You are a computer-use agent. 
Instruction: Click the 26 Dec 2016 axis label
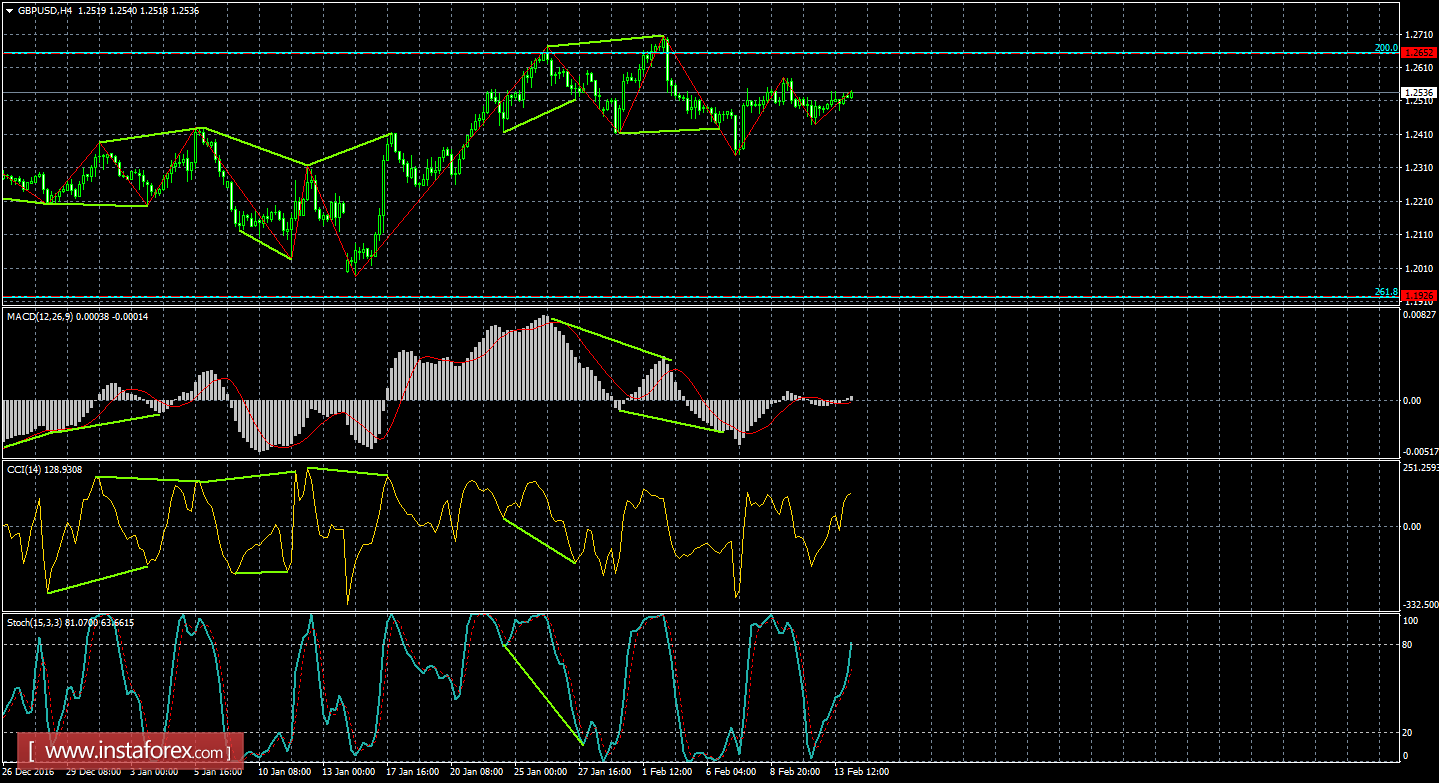pyautogui.click(x=30, y=772)
